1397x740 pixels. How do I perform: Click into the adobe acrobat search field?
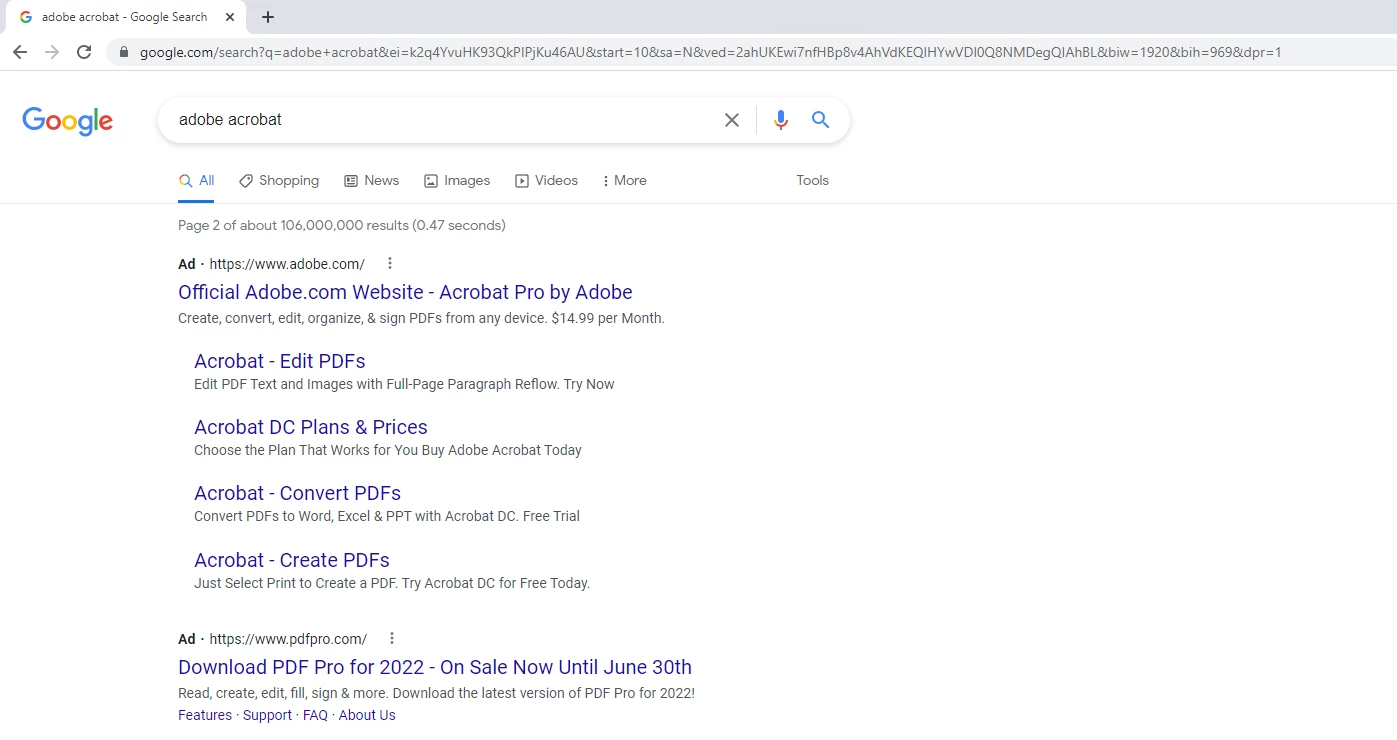click(x=440, y=120)
